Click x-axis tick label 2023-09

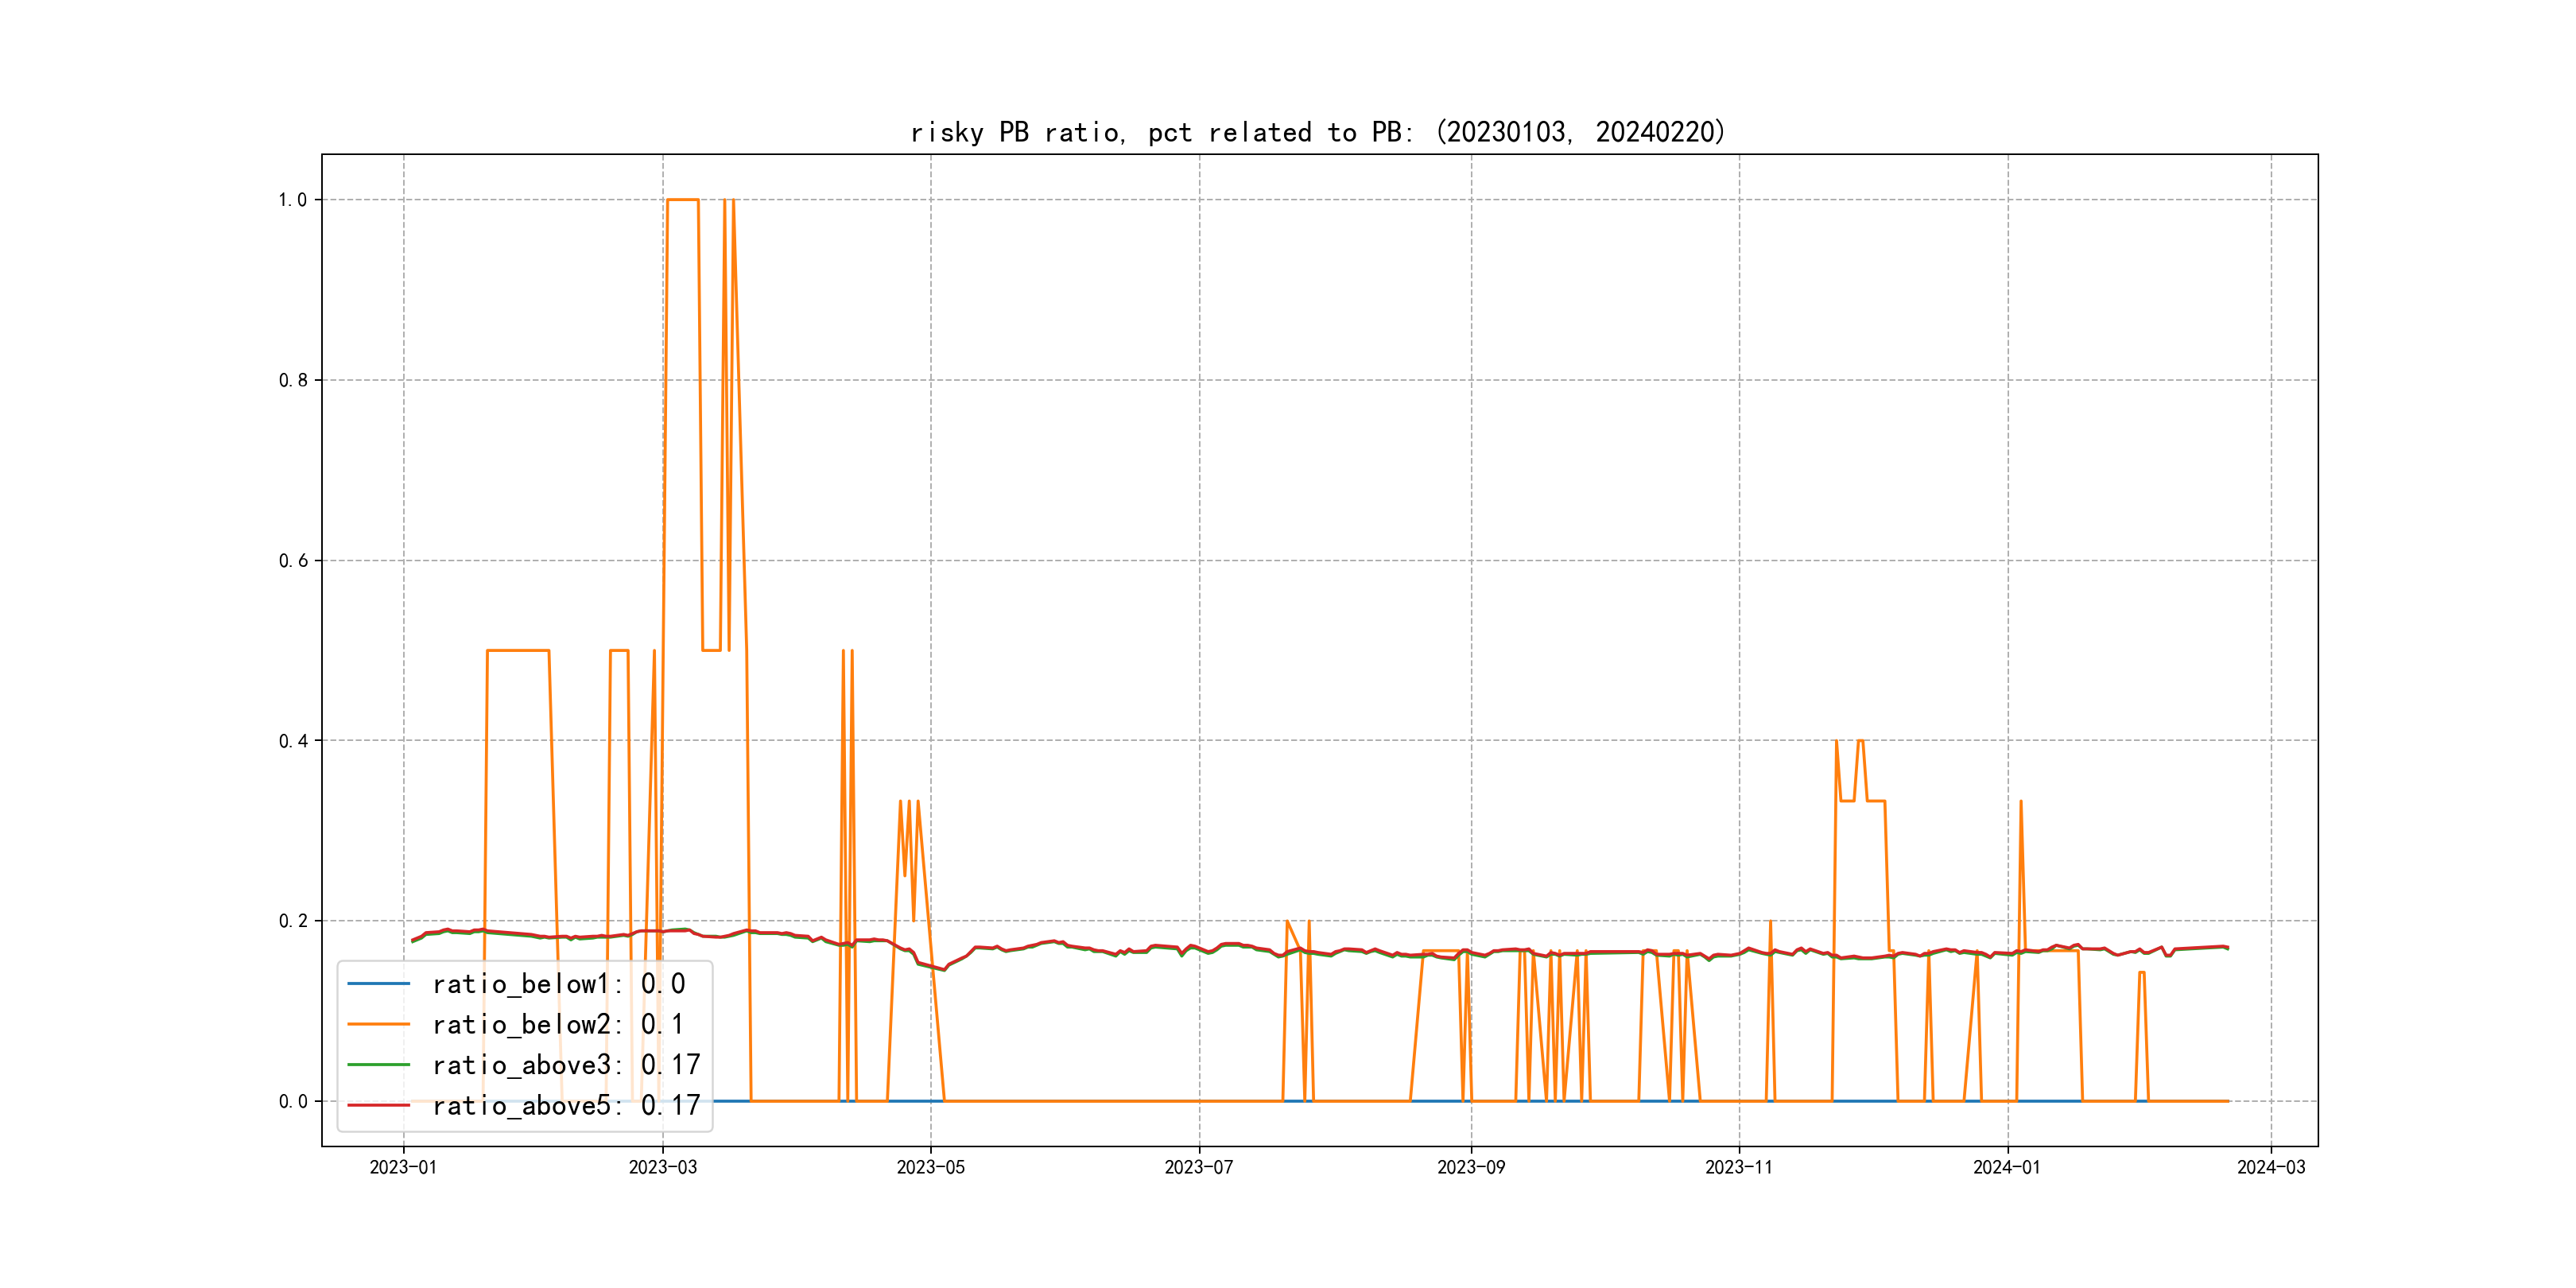[1470, 1167]
